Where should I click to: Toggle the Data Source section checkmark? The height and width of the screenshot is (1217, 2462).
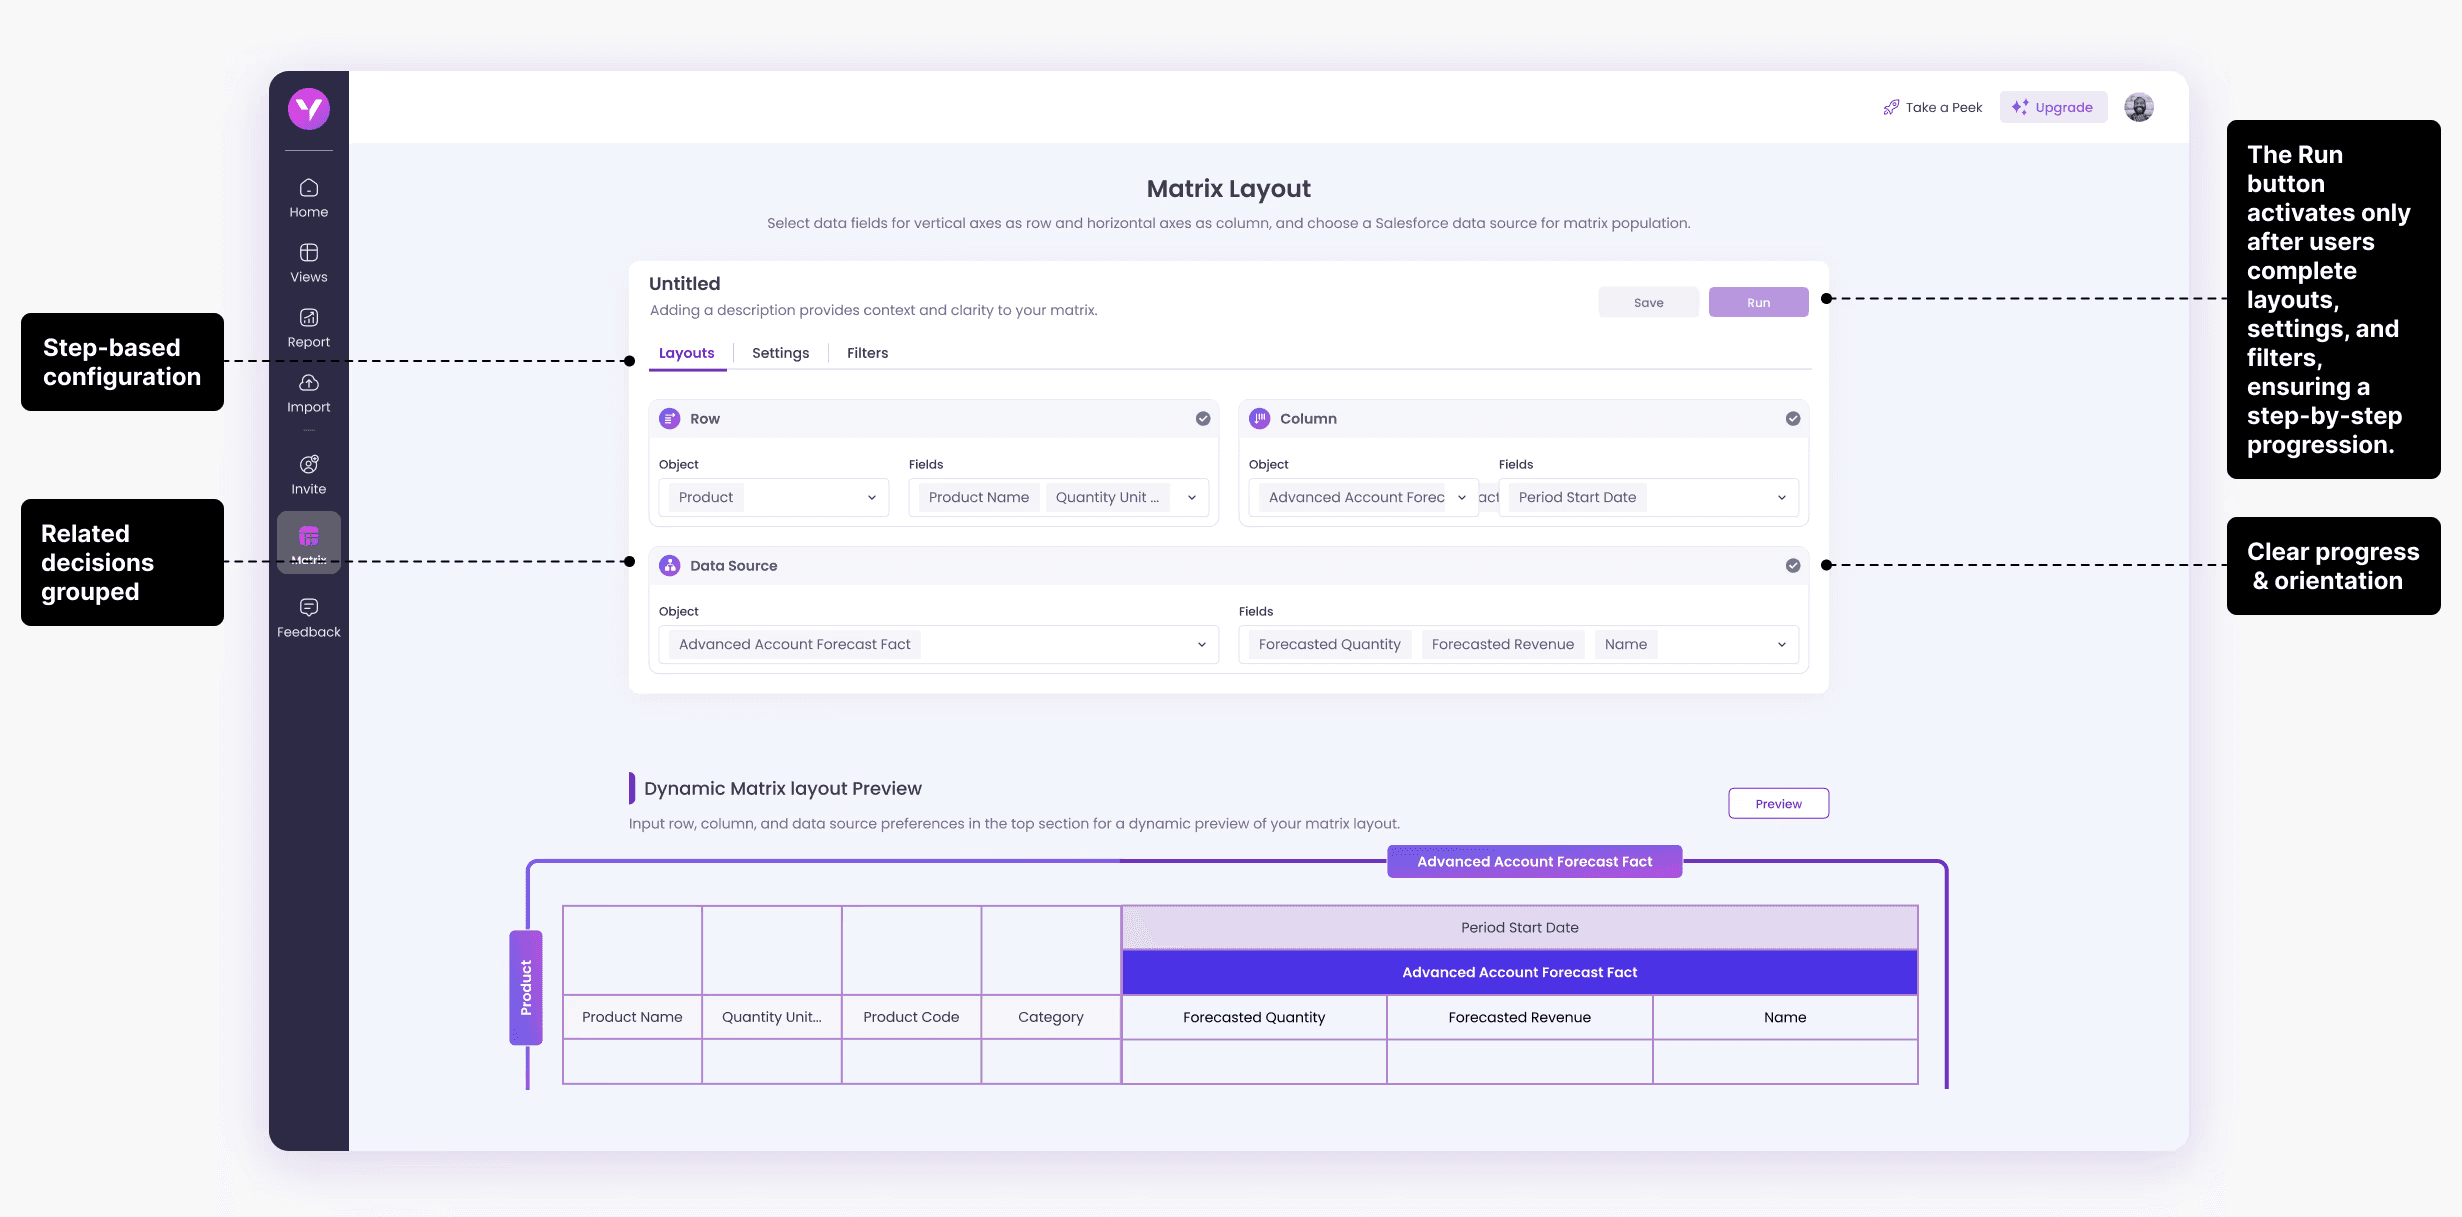[1792, 566]
